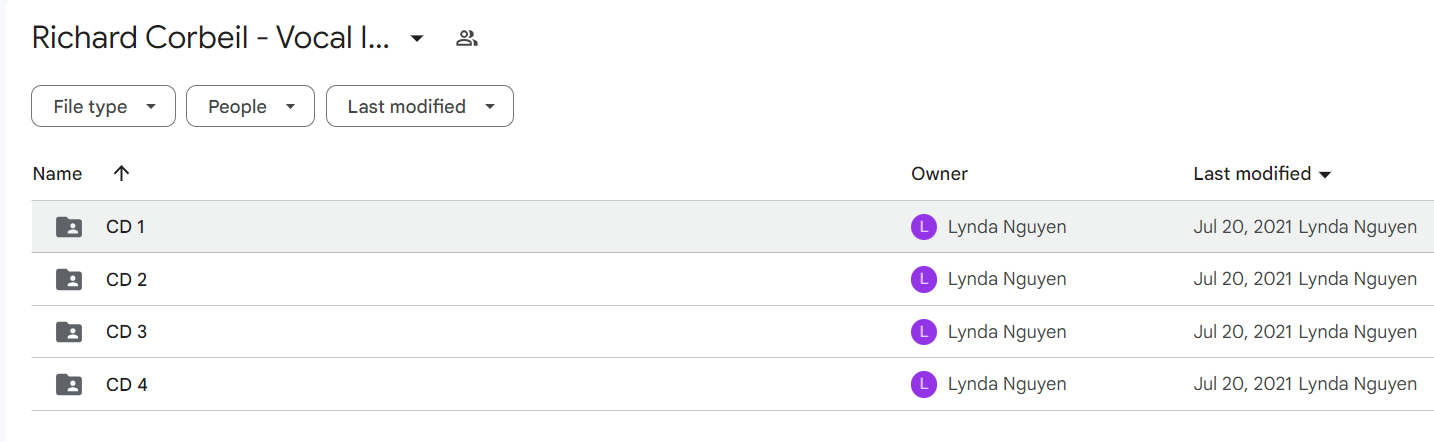
Task: Click owner name Lynda Nguyen in CD 2 row
Action: coord(1007,279)
